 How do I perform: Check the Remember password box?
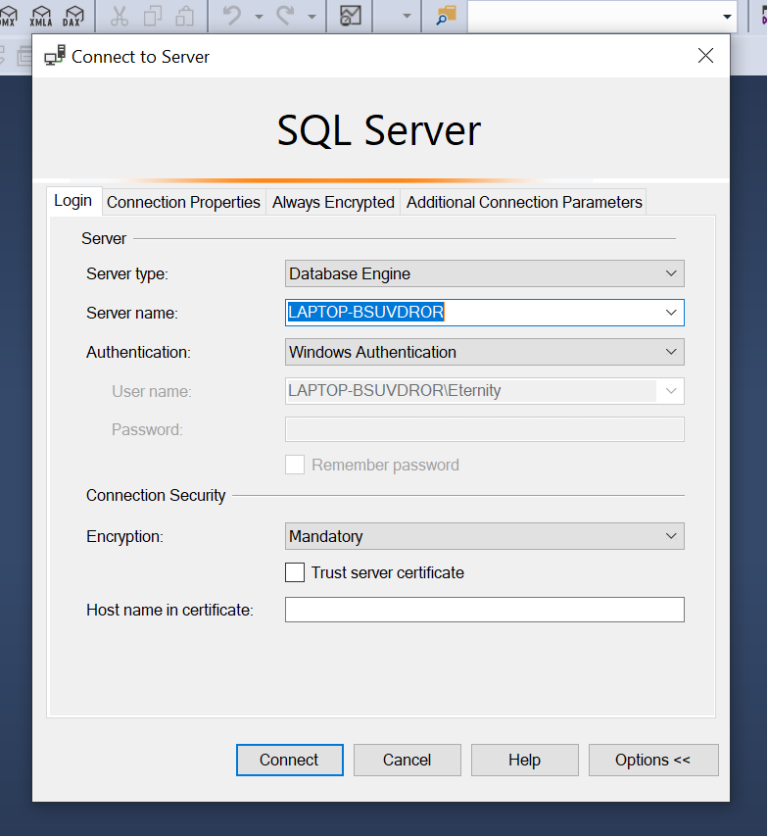coord(294,464)
